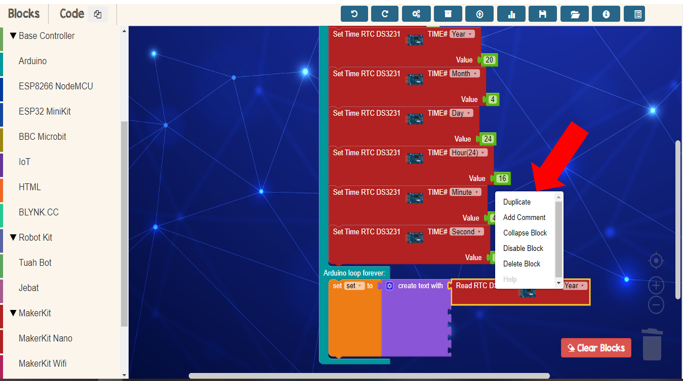Select Duplicate in the context menu
Screen dimensions: 683x381
click(517, 202)
